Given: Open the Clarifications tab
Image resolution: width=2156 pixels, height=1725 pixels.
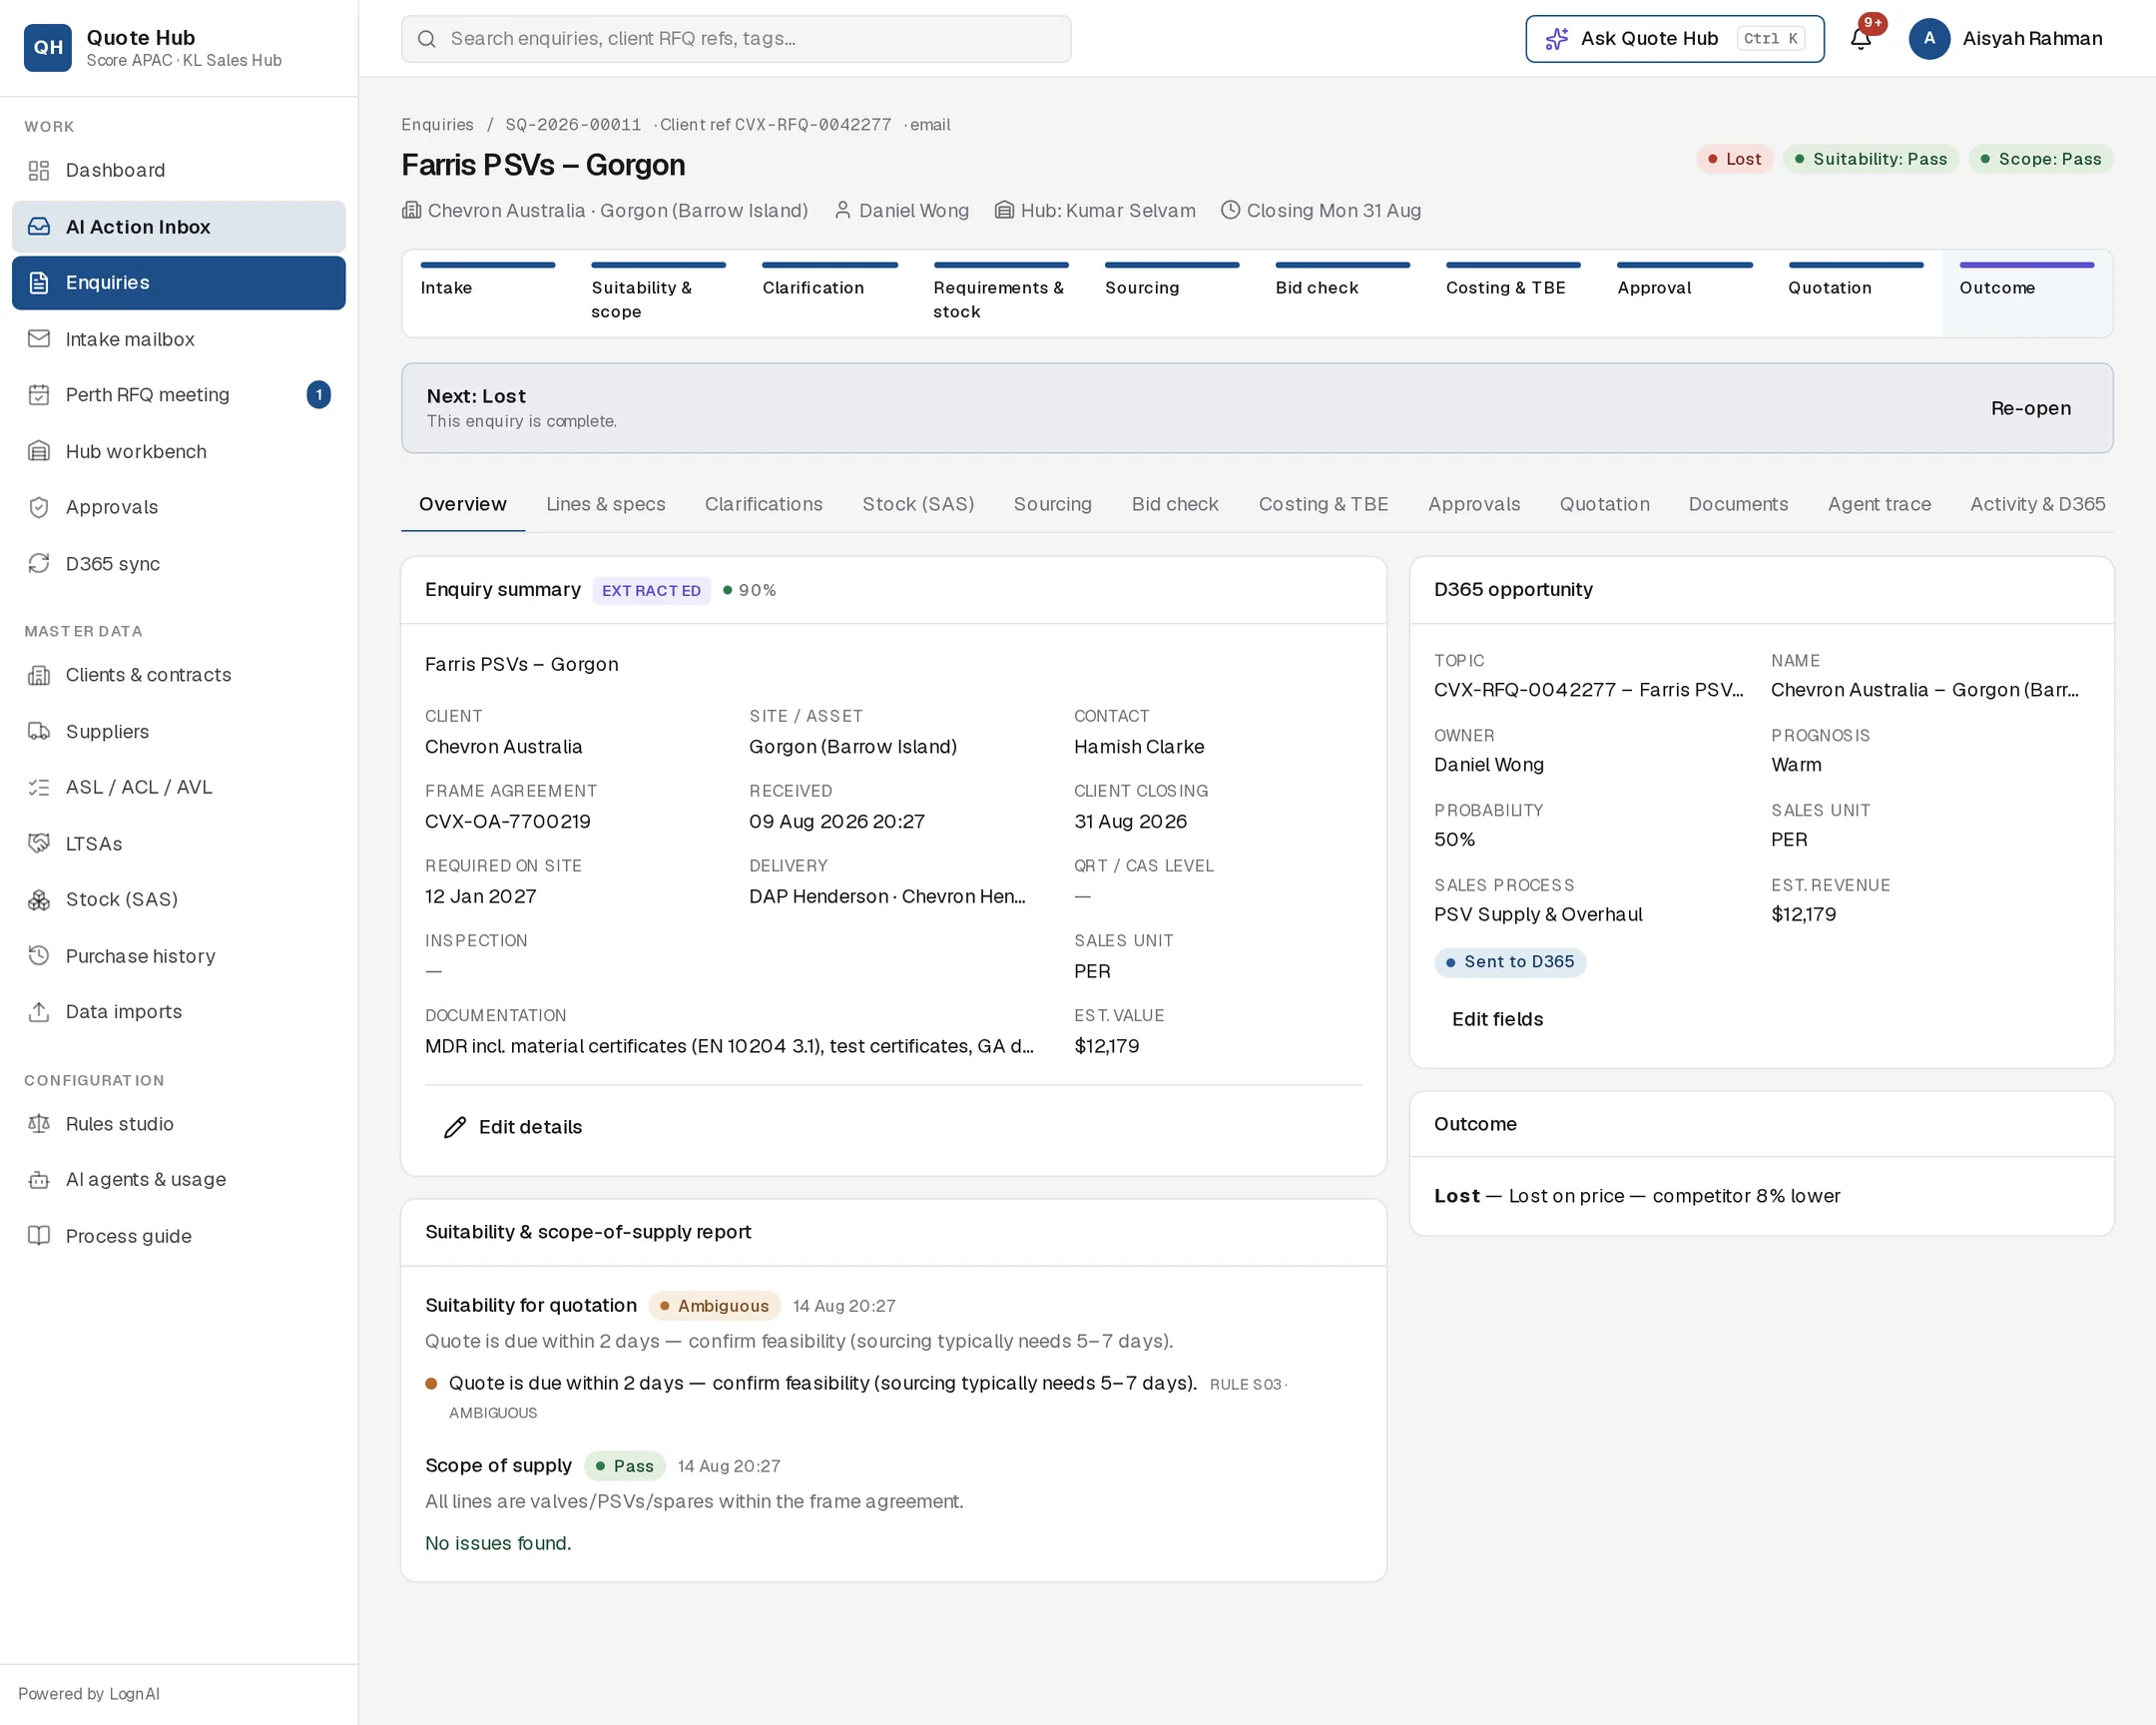Looking at the screenshot, I should (764, 505).
